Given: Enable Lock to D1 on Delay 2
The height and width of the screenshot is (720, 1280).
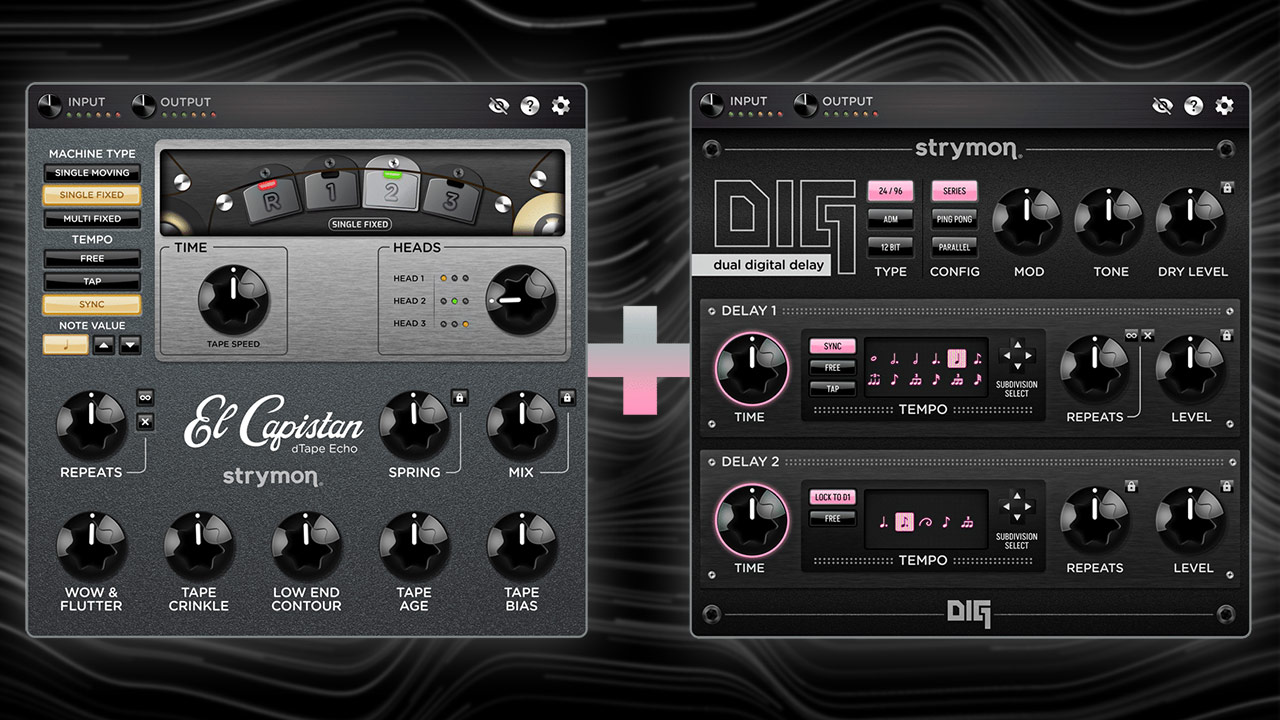Looking at the screenshot, I should (832, 497).
